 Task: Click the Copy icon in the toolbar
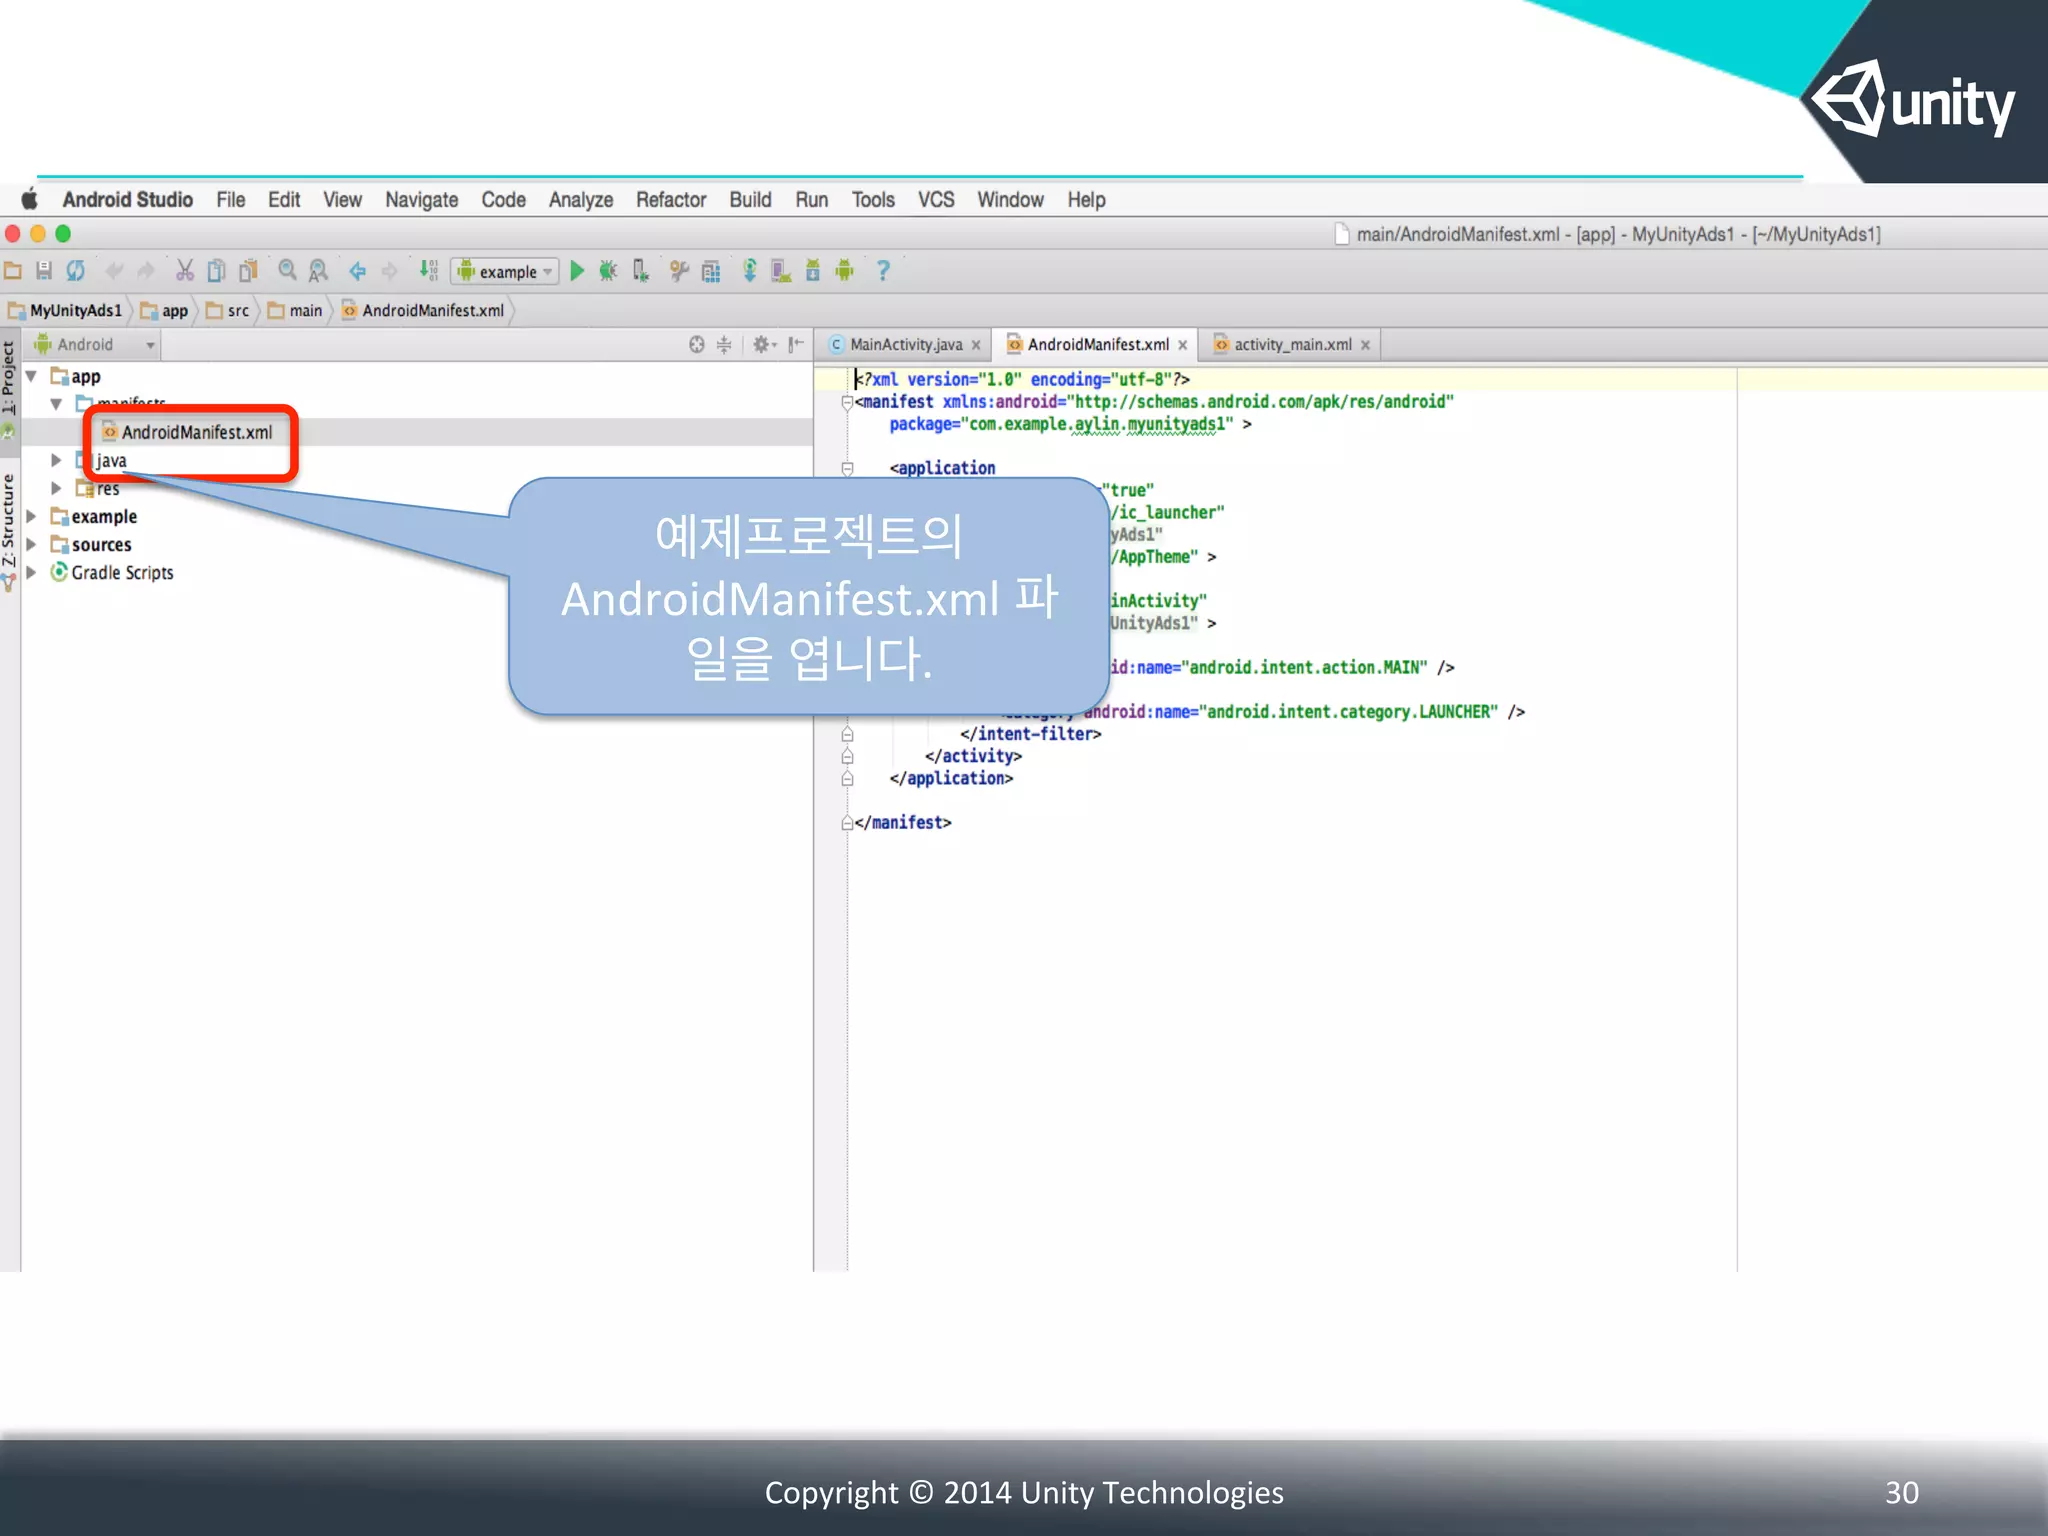pos(216,271)
